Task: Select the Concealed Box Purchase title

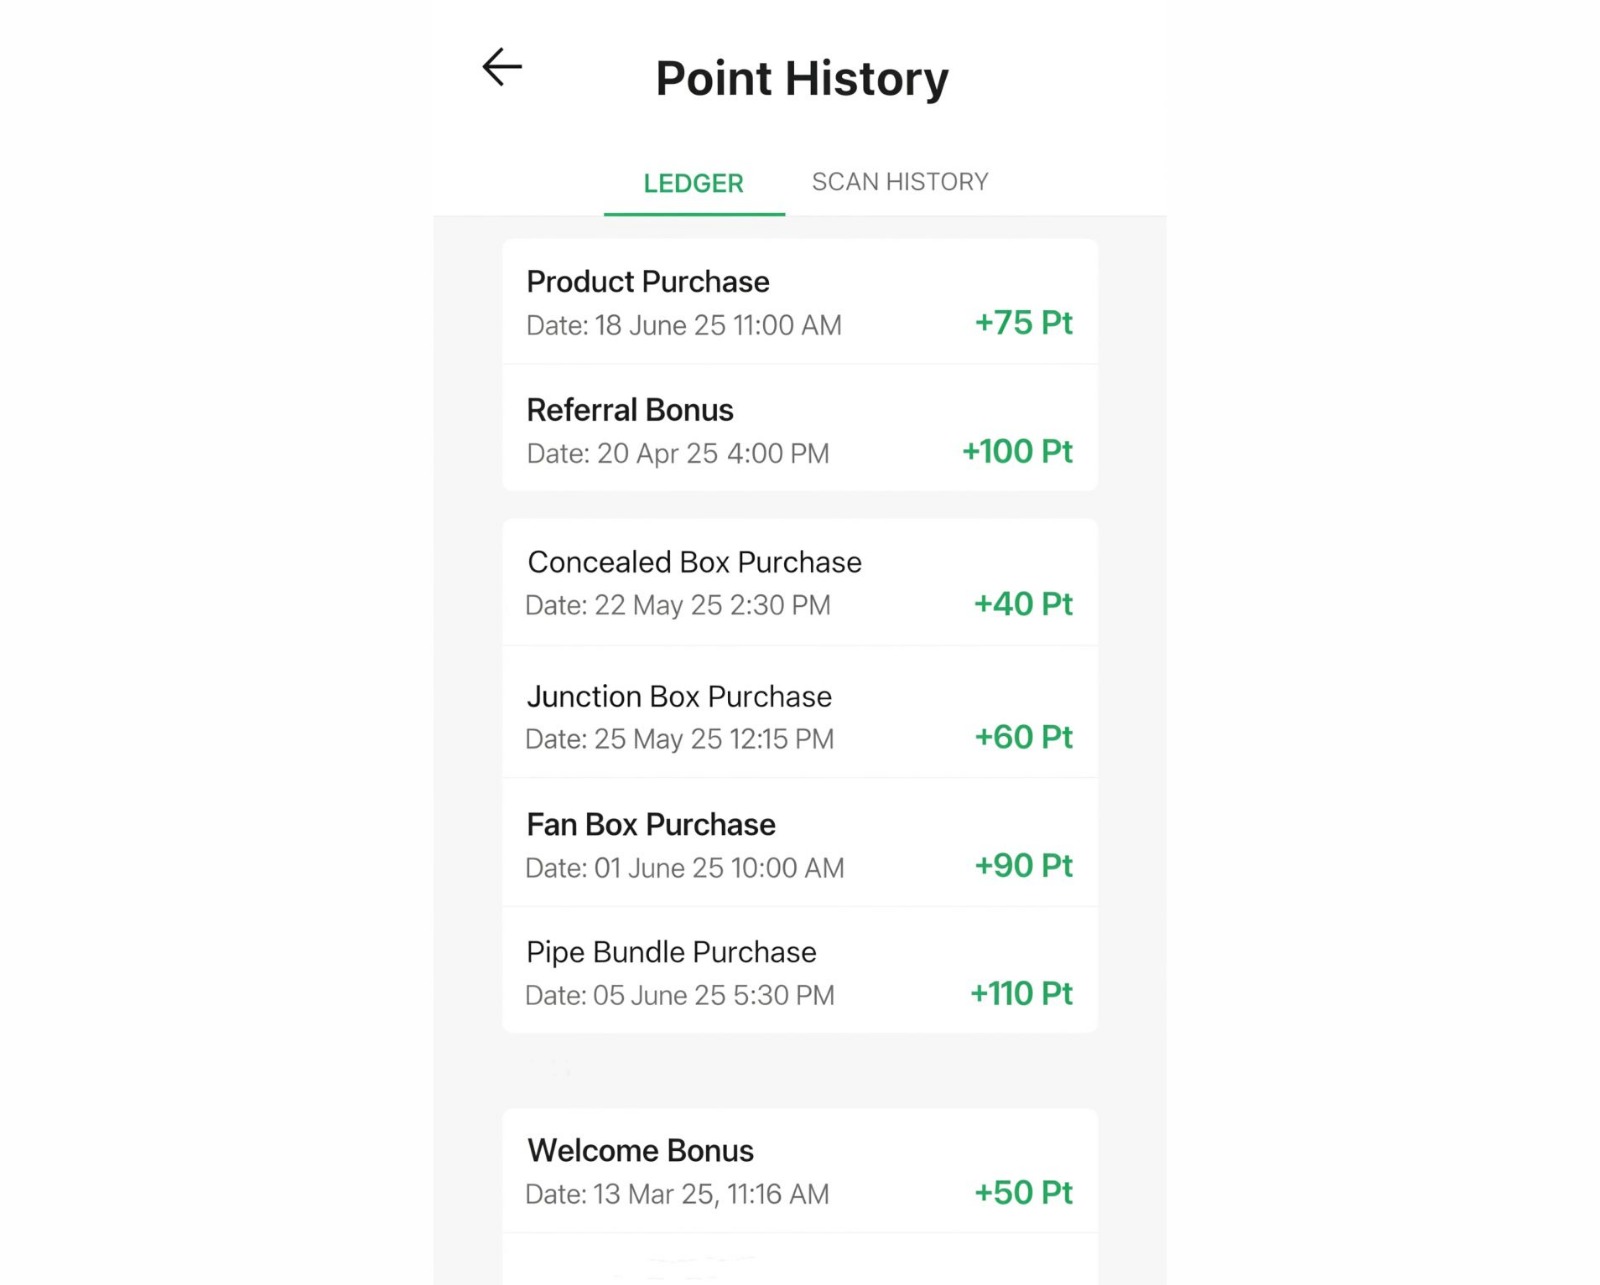Action: [x=694, y=562]
